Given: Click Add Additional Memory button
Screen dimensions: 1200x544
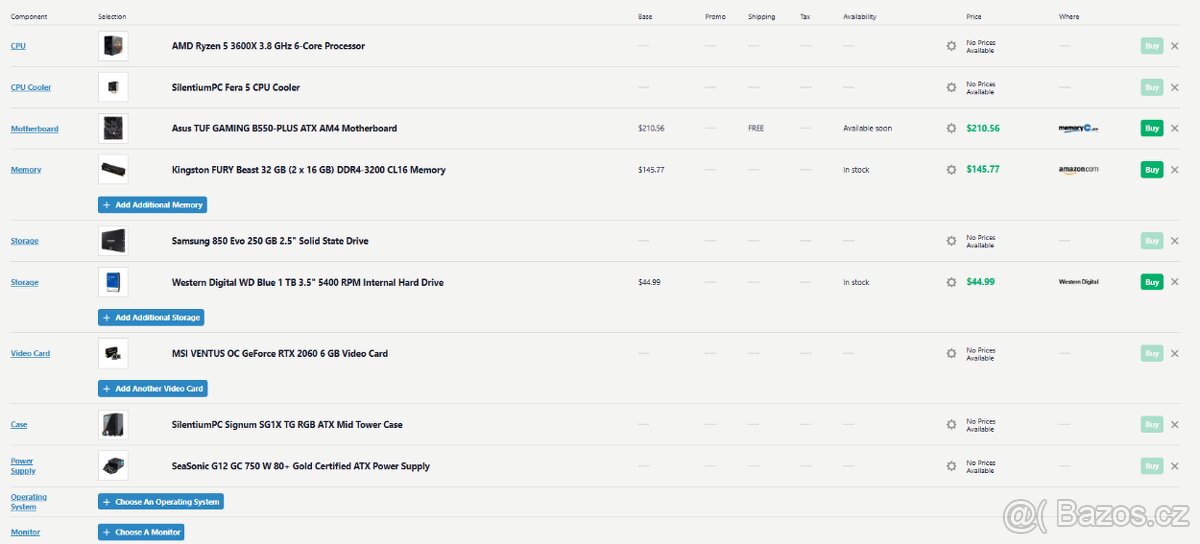Looking at the screenshot, I should click(152, 205).
